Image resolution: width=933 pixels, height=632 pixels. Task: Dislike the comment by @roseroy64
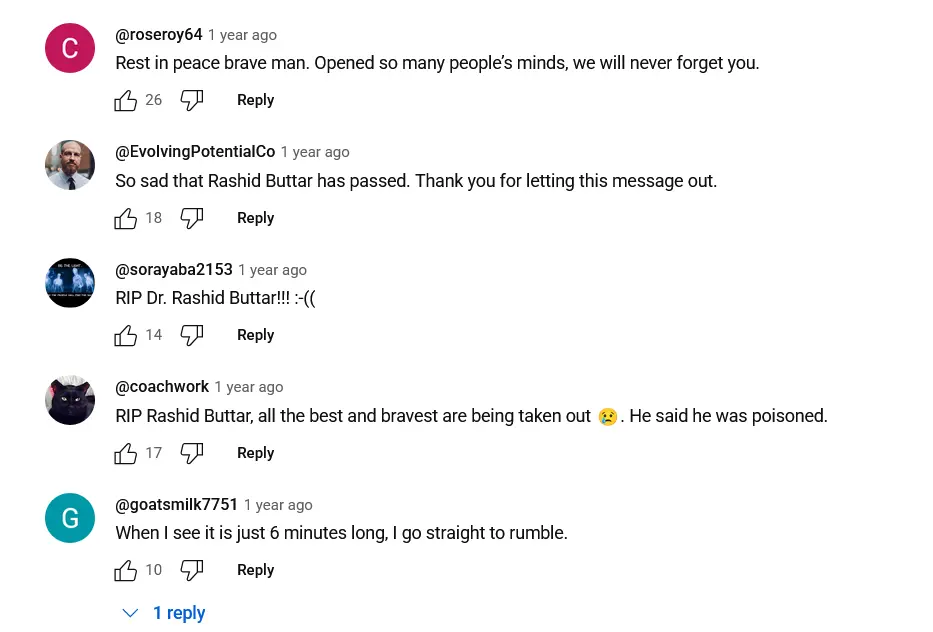pos(192,100)
